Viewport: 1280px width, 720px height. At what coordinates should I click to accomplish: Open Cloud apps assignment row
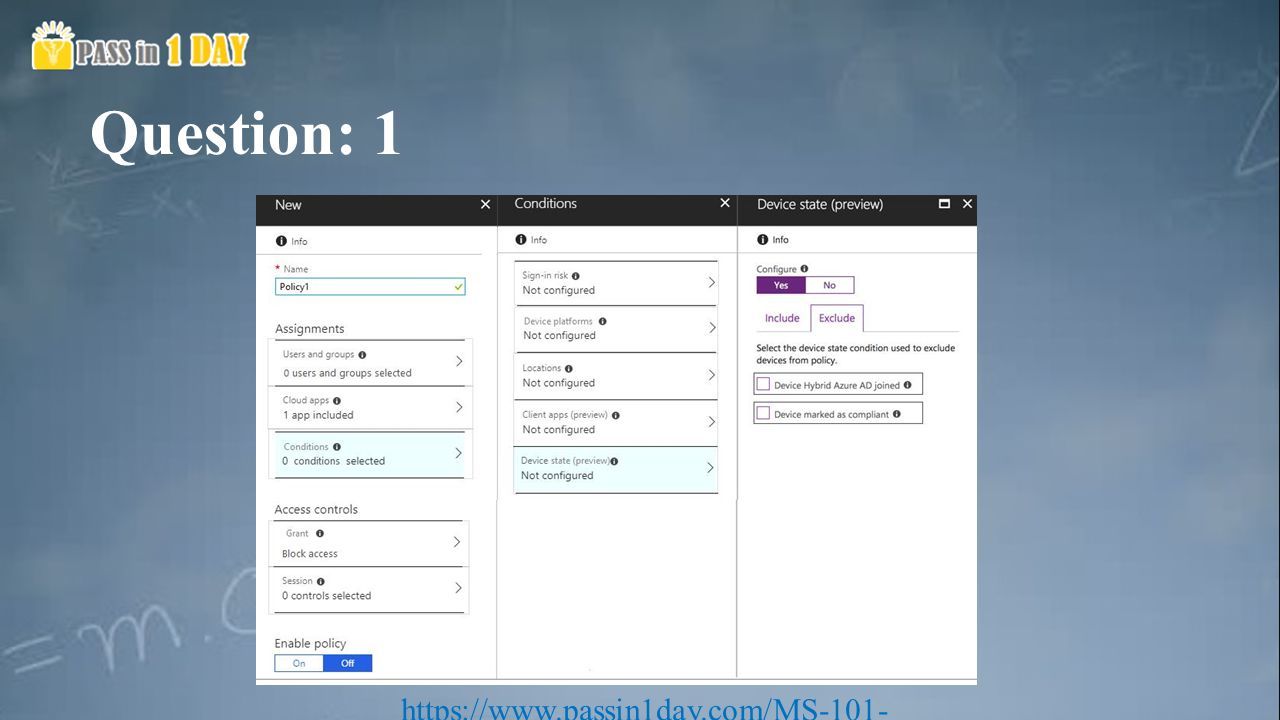370,408
